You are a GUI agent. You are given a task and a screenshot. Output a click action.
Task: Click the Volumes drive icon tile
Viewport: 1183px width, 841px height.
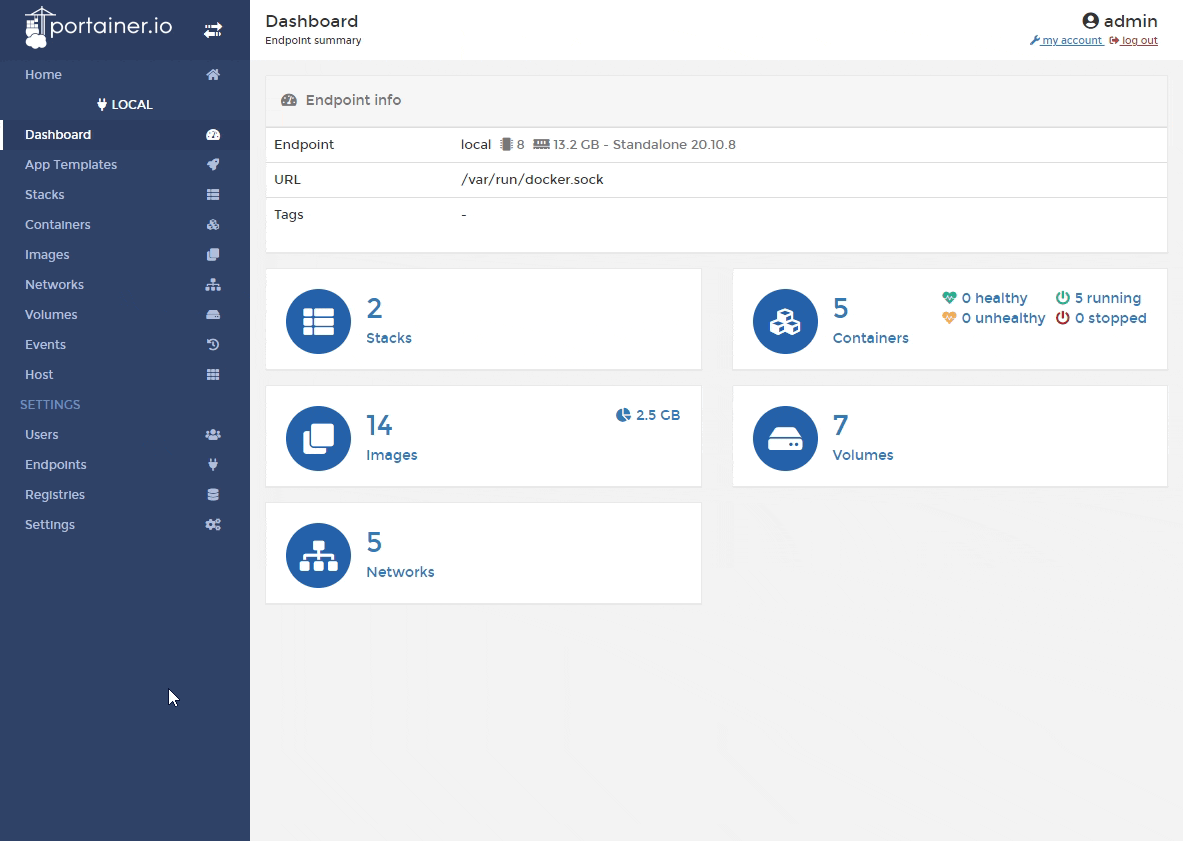point(785,438)
